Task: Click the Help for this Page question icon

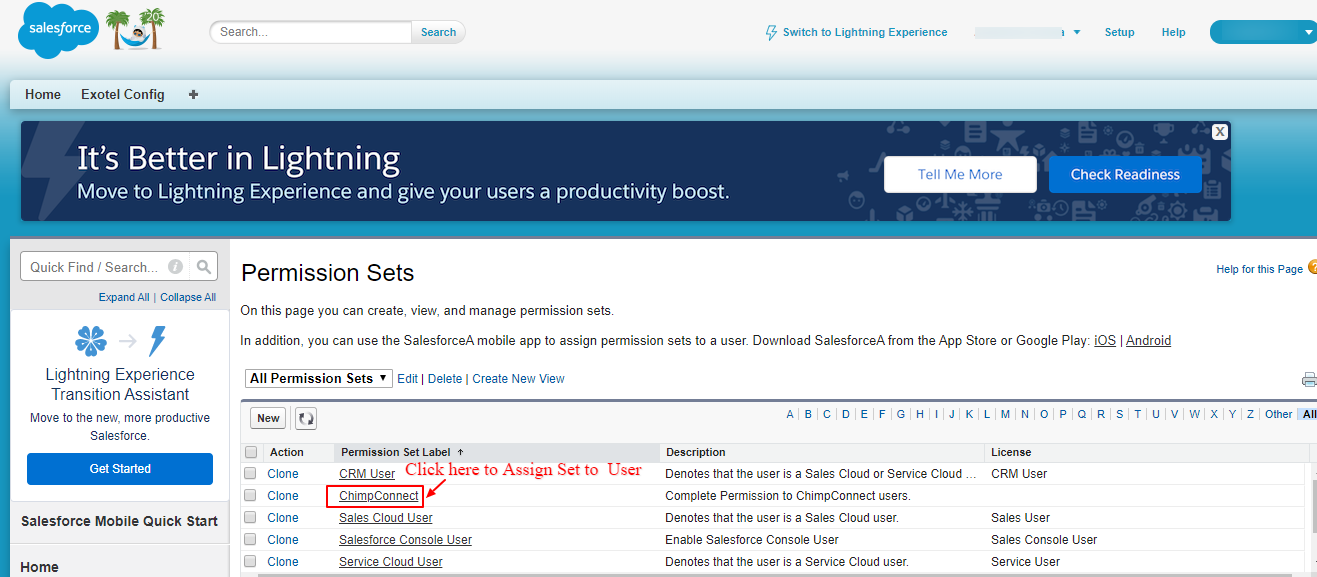Action: [1312, 267]
